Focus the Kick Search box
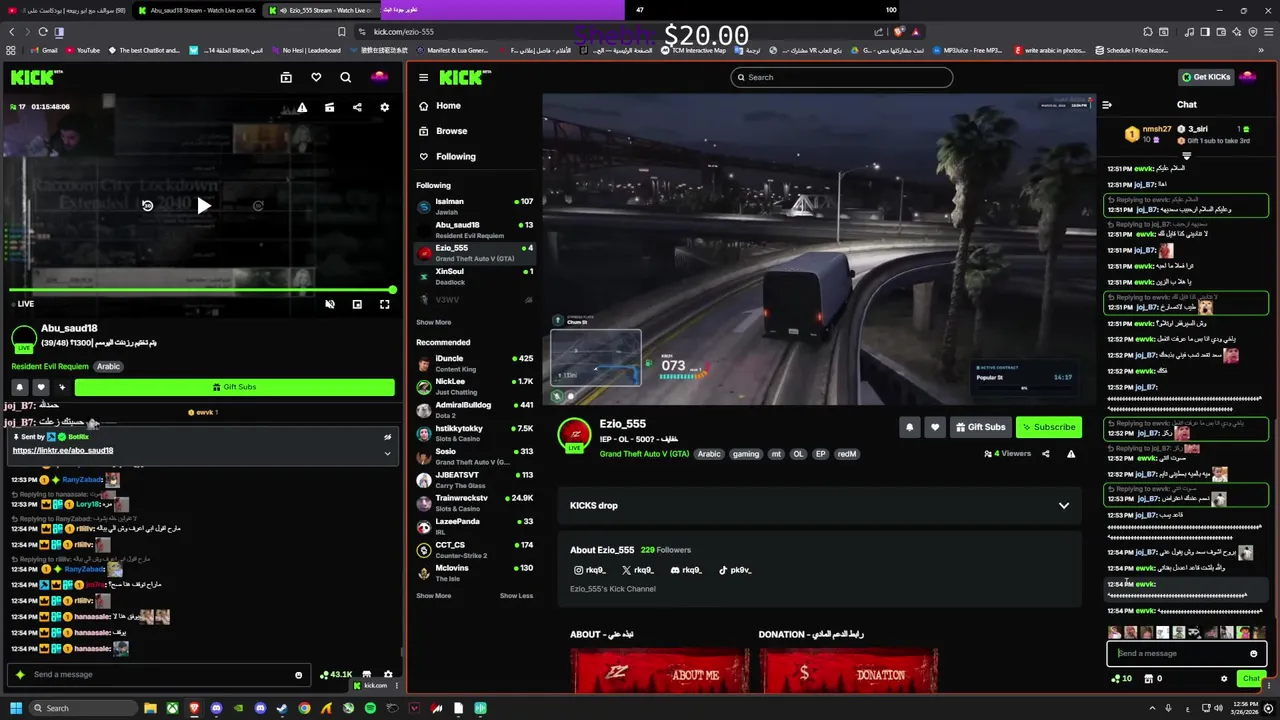The width and height of the screenshot is (1280, 720). tap(841, 77)
